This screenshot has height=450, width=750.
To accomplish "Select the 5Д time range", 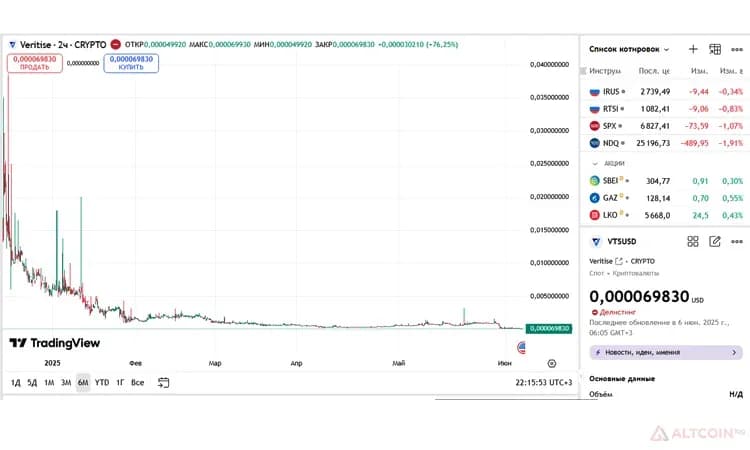I will coord(32,383).
